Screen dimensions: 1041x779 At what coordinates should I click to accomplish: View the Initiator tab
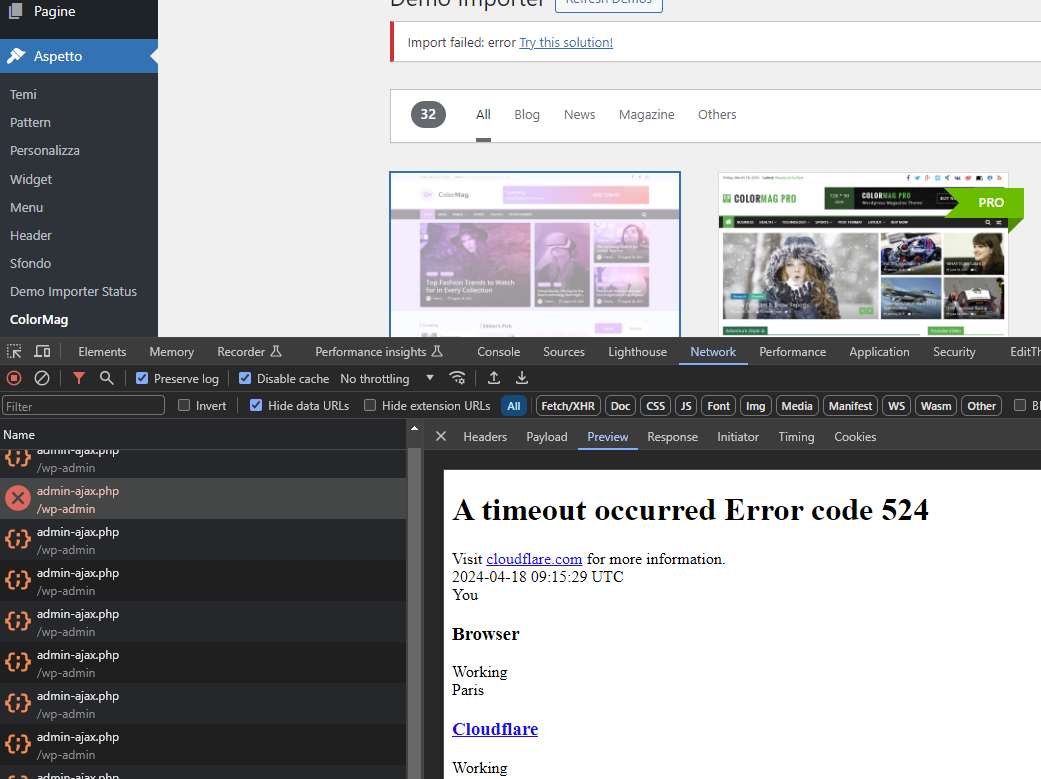point(738,436)
